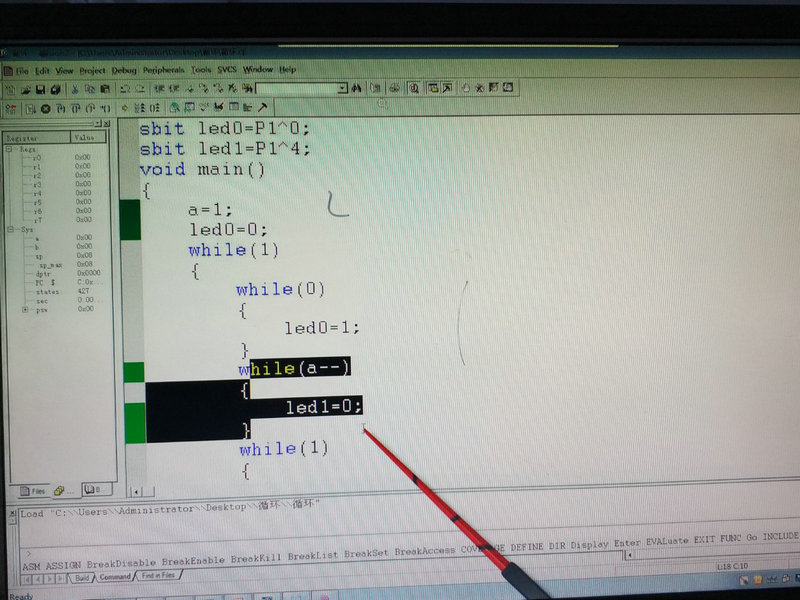Toggle the Build output tab

coord(83,578)
